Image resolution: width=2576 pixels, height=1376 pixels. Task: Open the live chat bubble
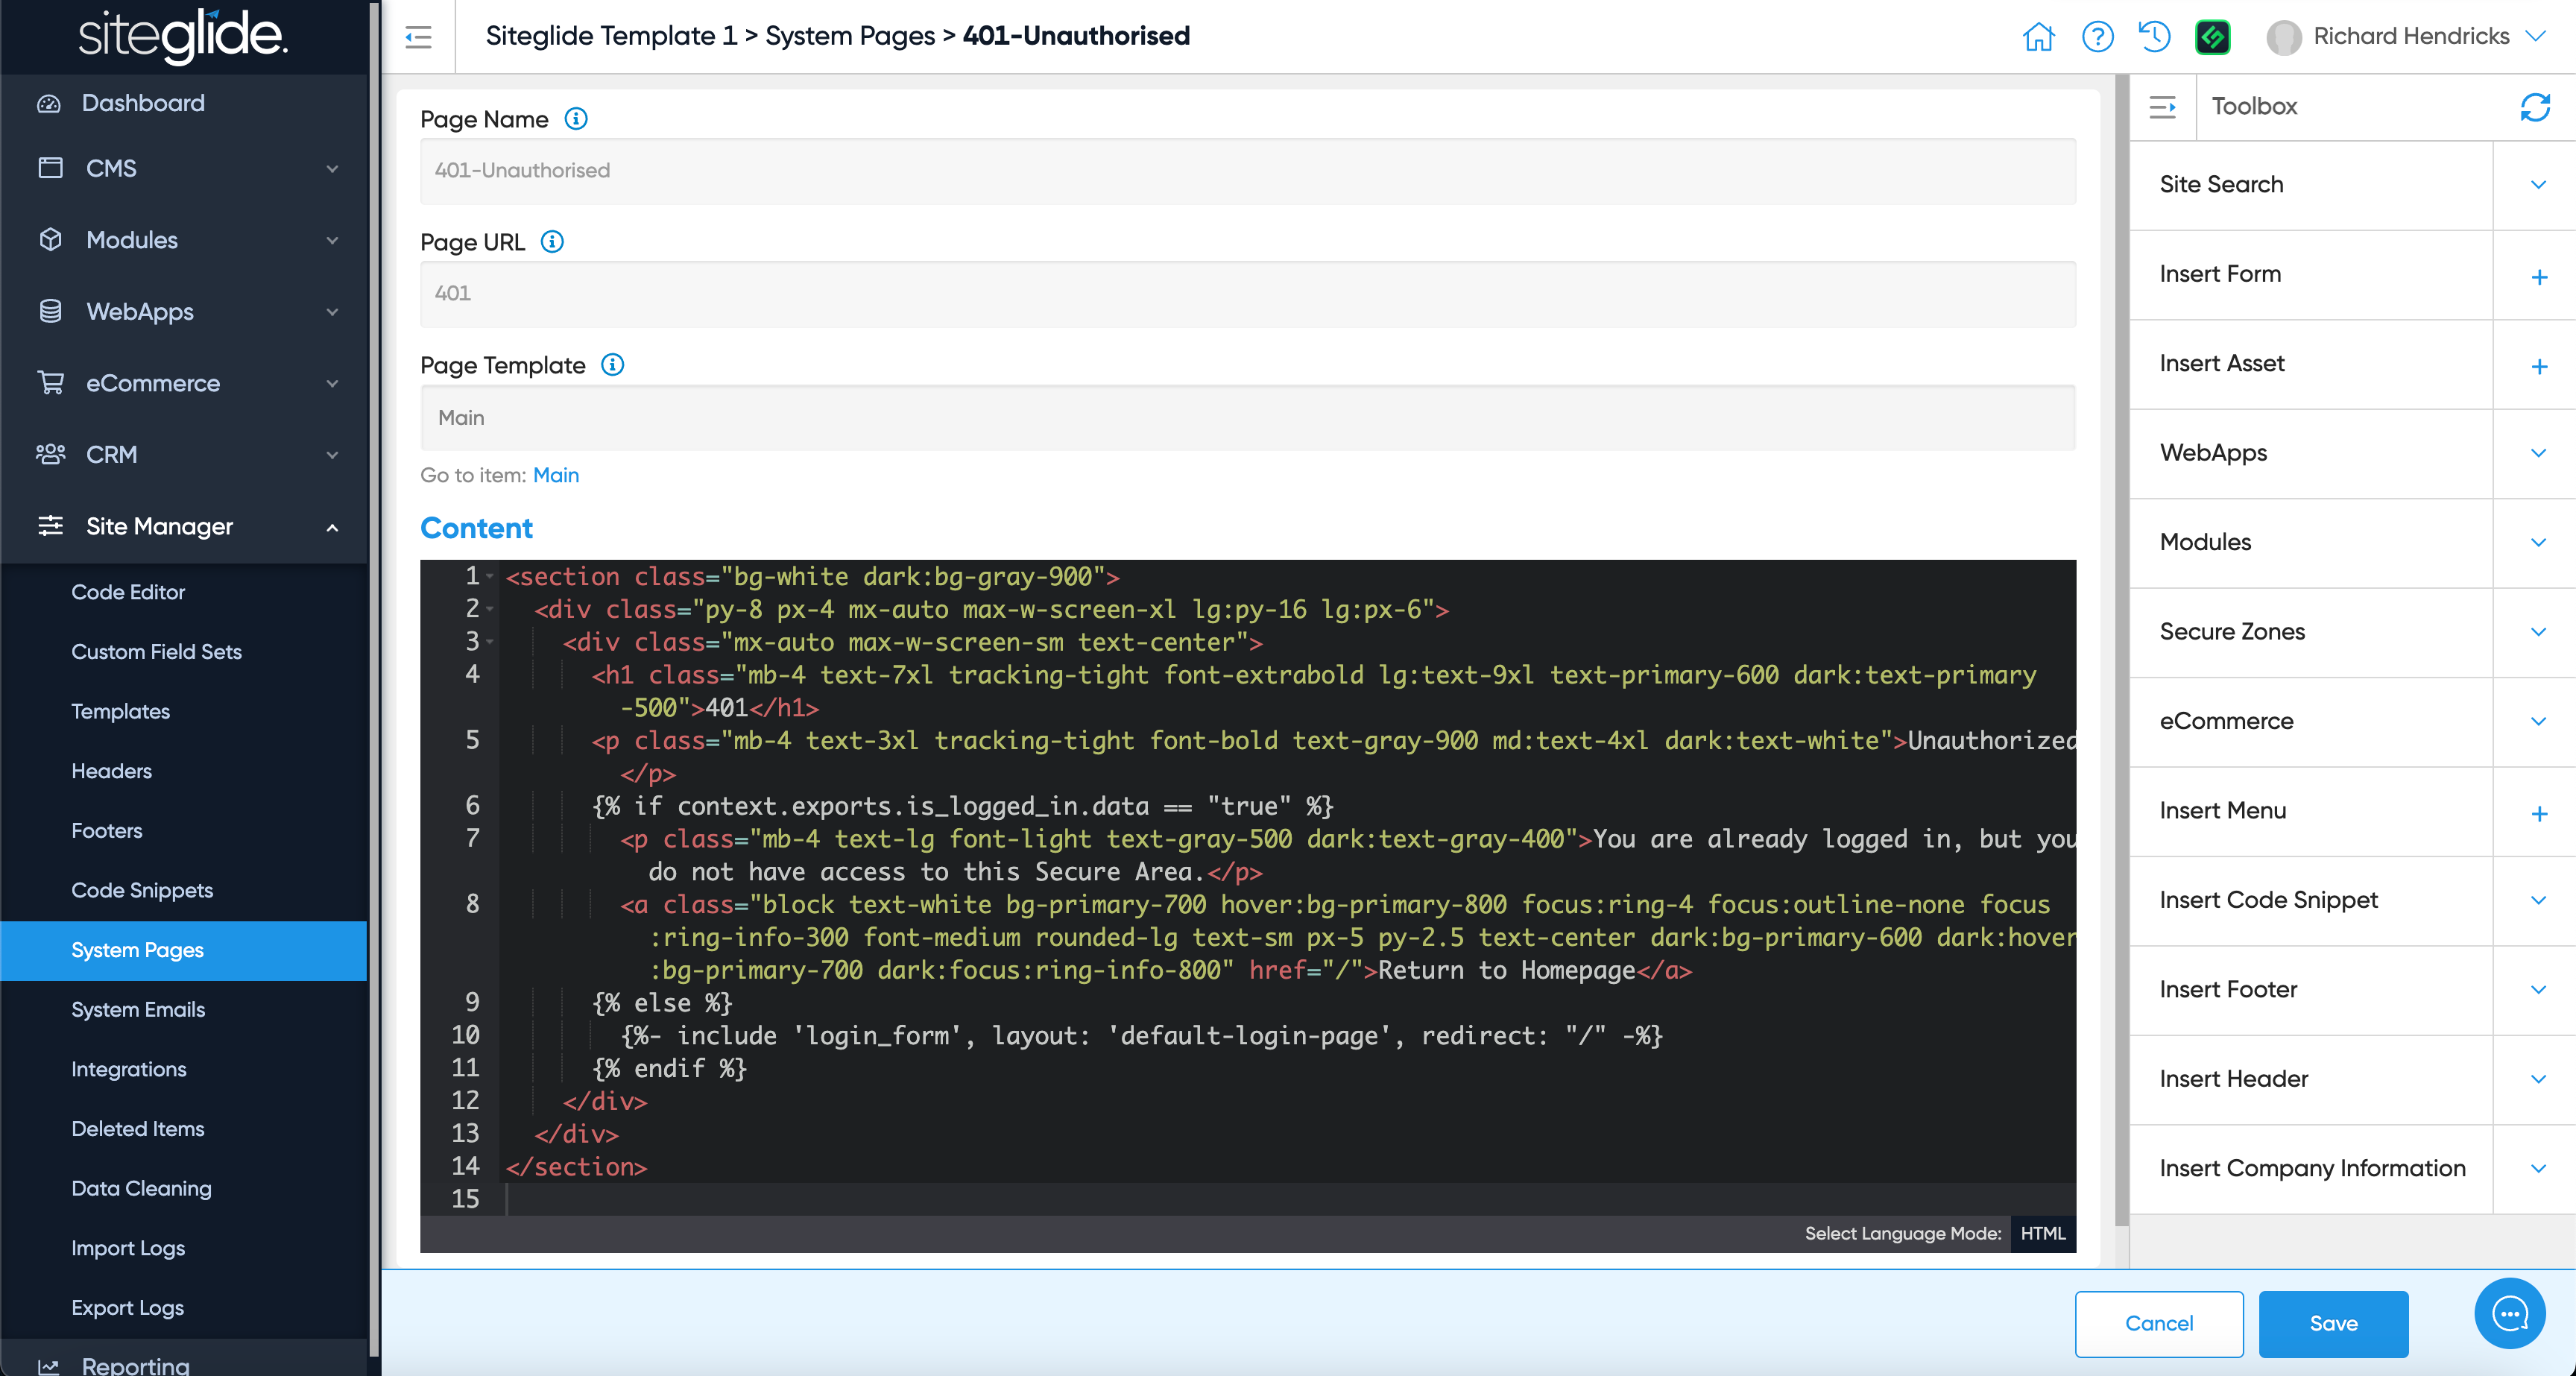2509,1313
